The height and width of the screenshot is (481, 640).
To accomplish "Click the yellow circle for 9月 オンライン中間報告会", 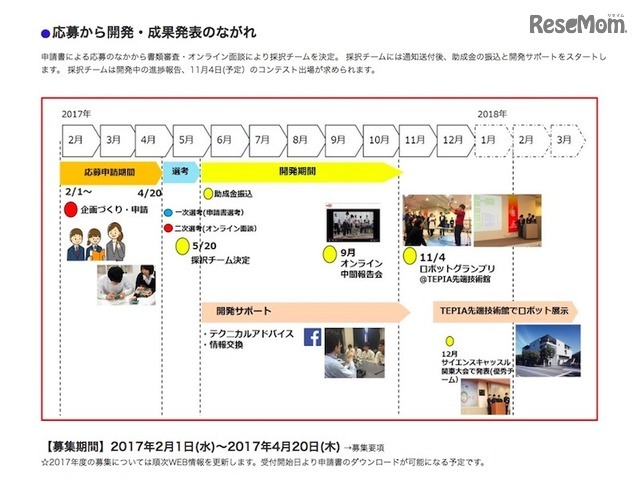I will [328, 254].
